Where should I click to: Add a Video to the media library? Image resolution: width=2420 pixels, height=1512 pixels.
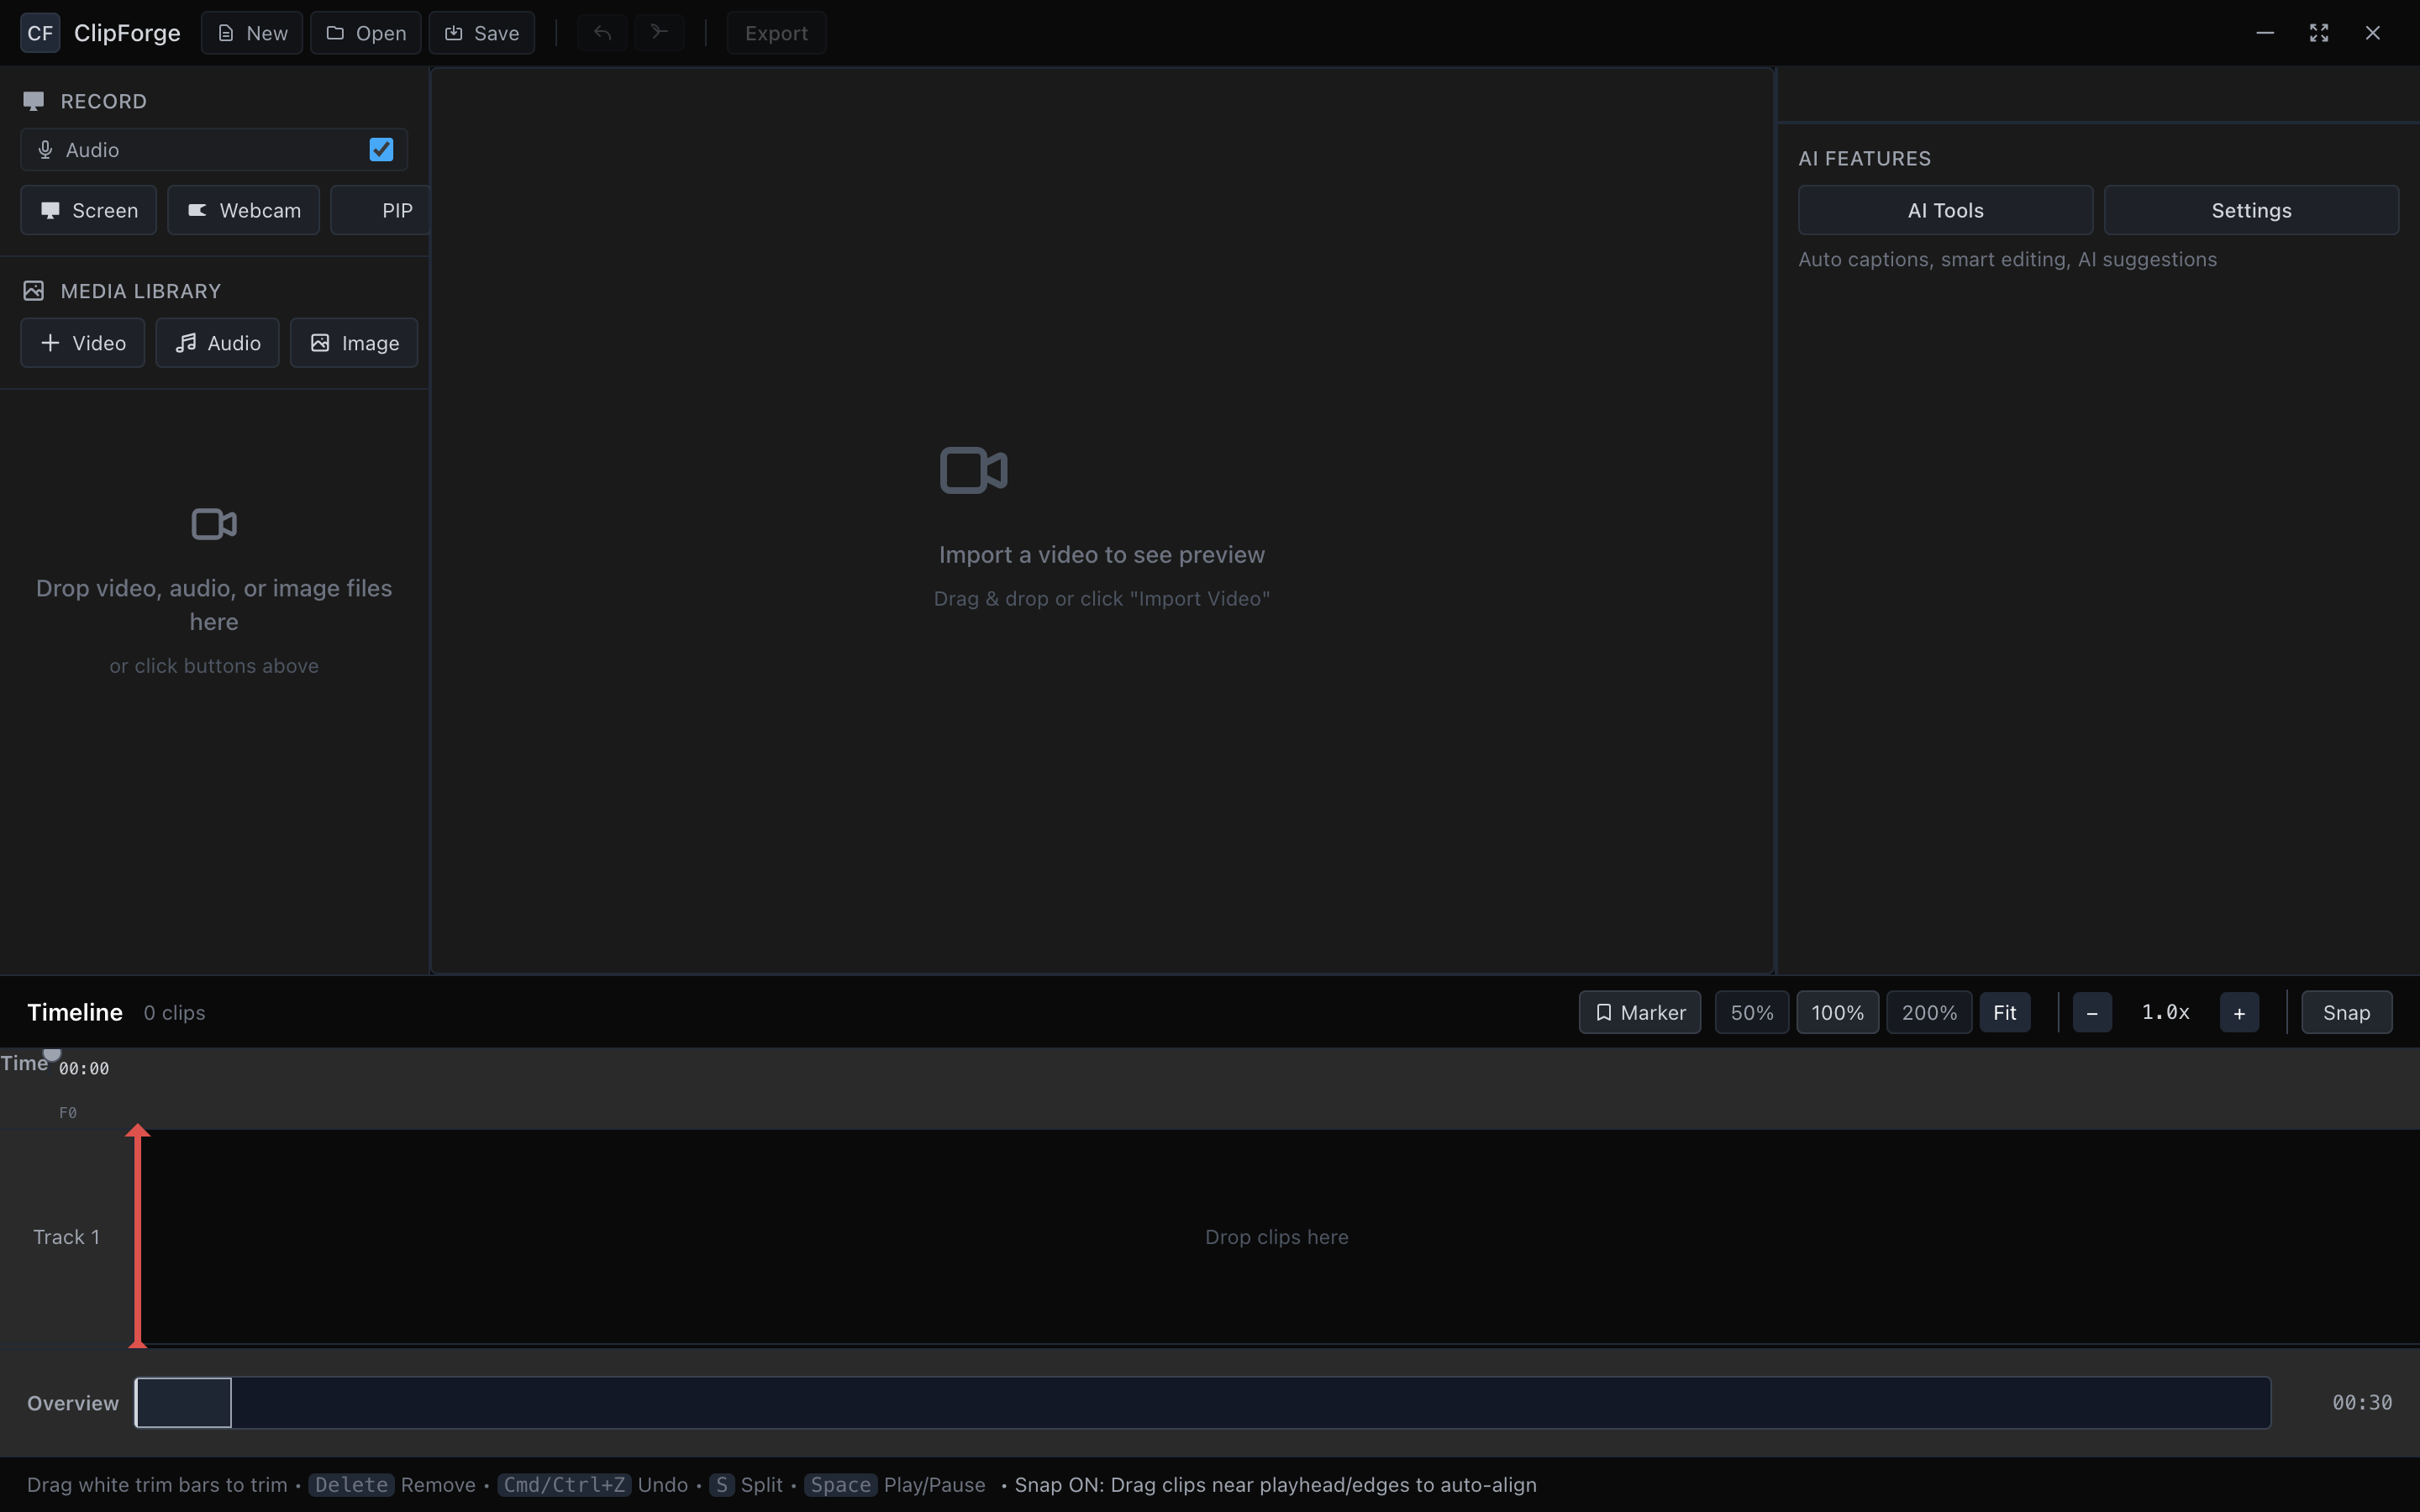82,343
